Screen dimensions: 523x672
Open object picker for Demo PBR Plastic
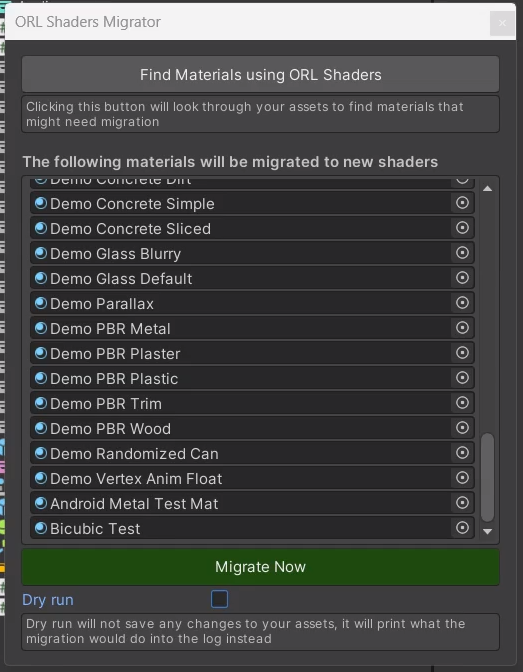coord(462,378)
